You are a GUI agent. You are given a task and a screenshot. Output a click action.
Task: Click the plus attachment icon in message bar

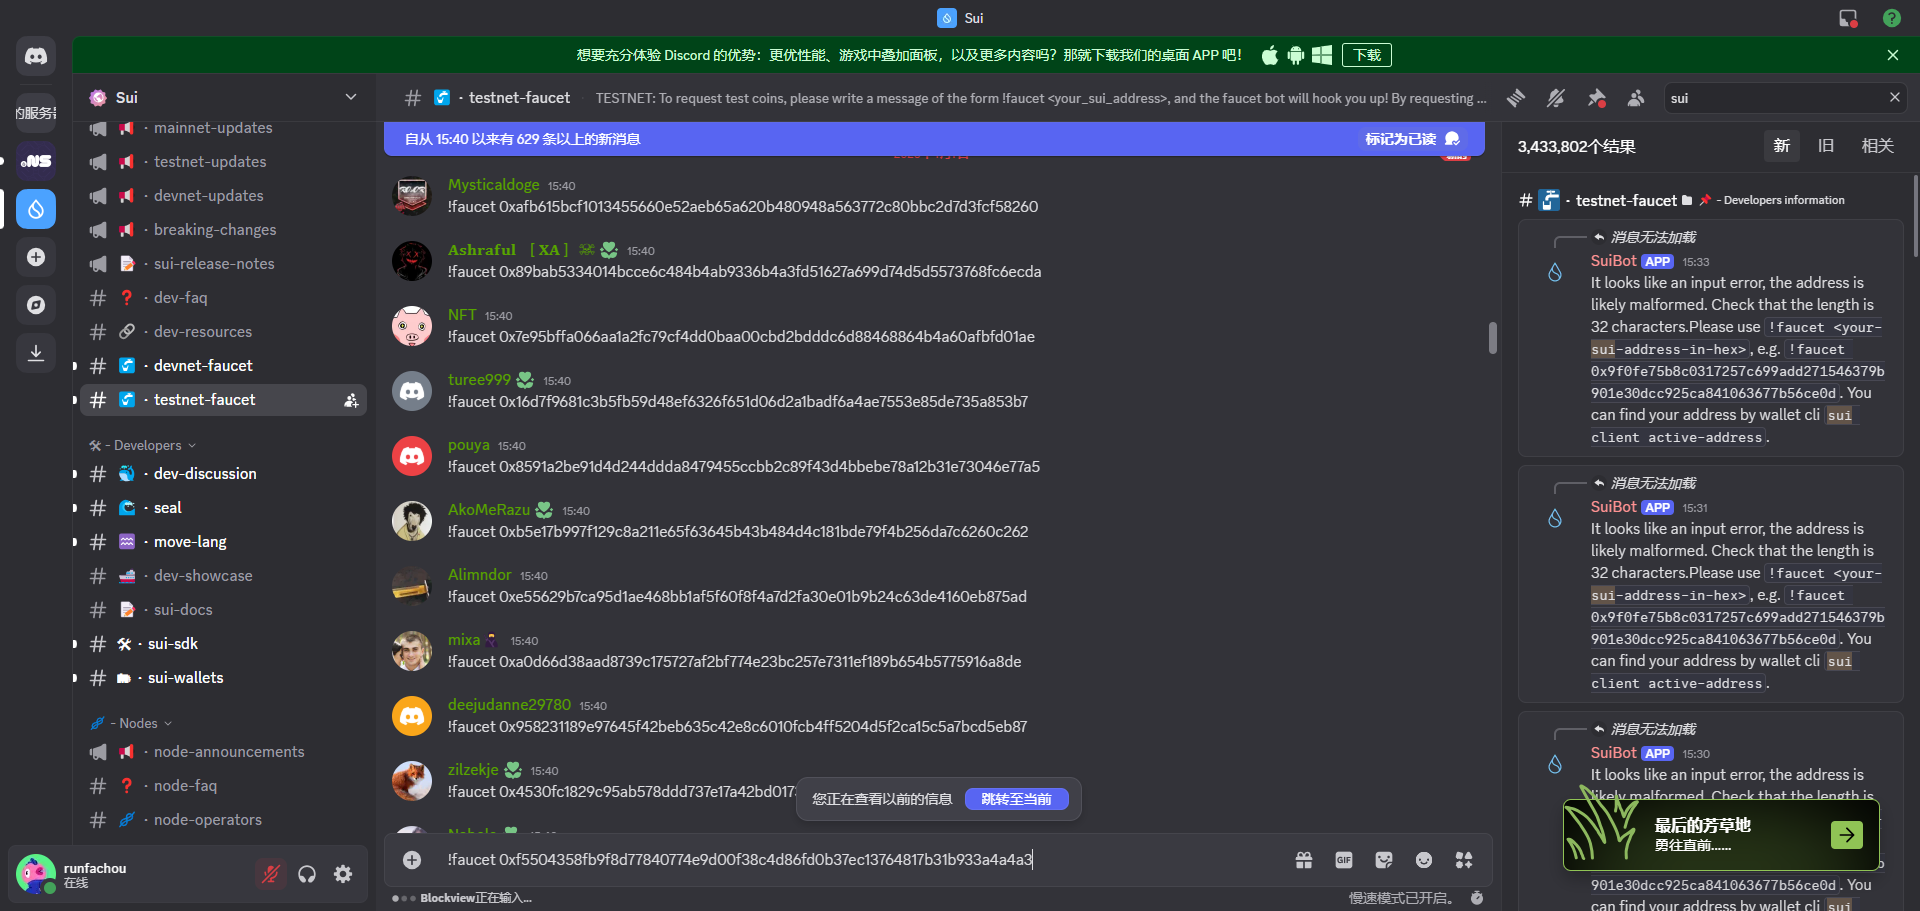tap(412, 860)
